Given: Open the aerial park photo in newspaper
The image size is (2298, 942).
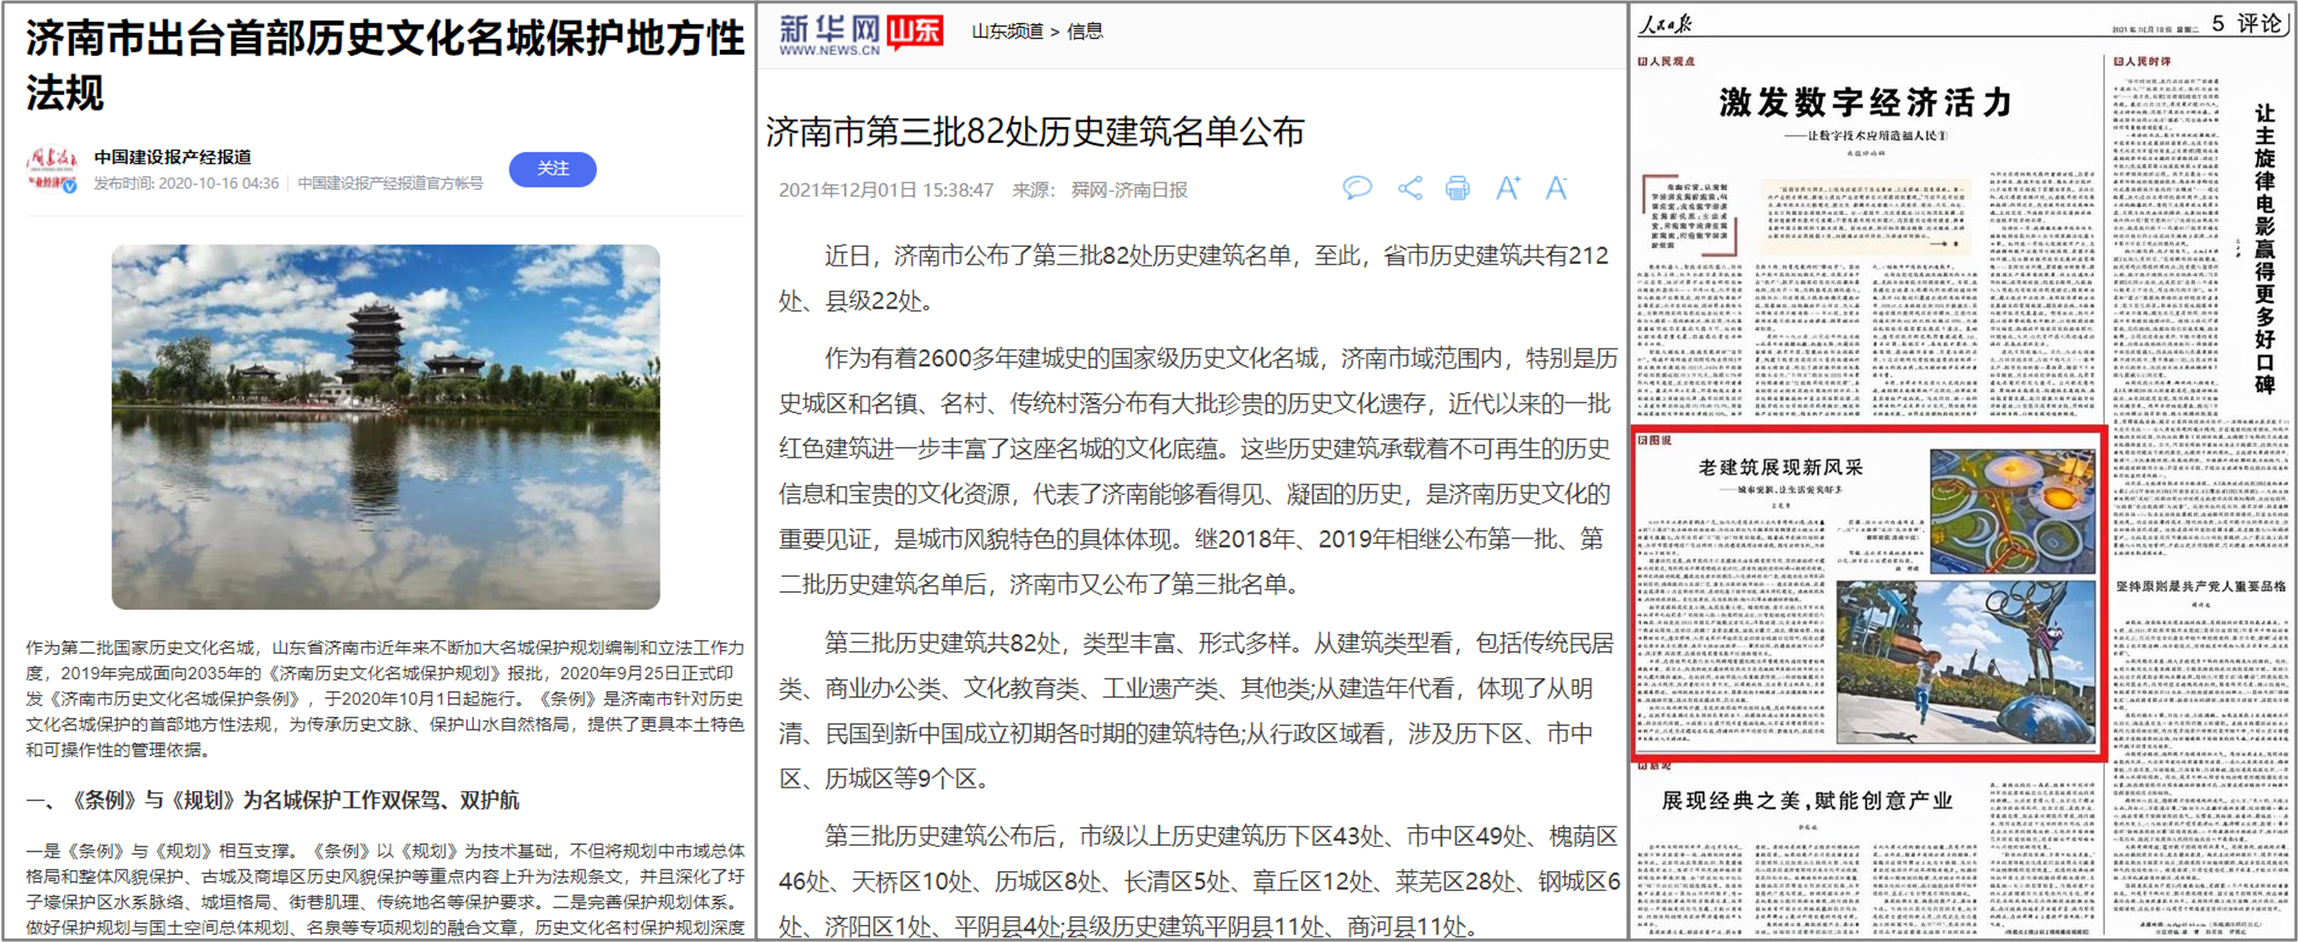Looking at the screenshot, I should coord(2012,510).
